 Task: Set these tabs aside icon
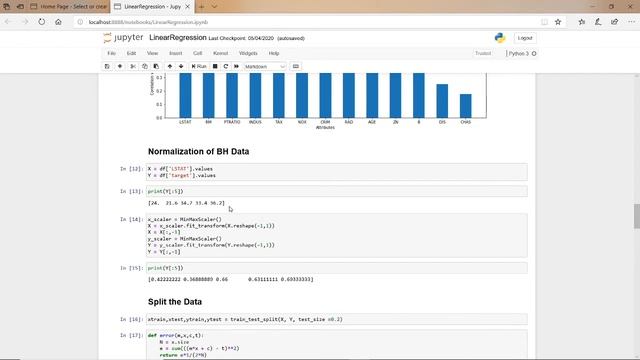(20, 7)
